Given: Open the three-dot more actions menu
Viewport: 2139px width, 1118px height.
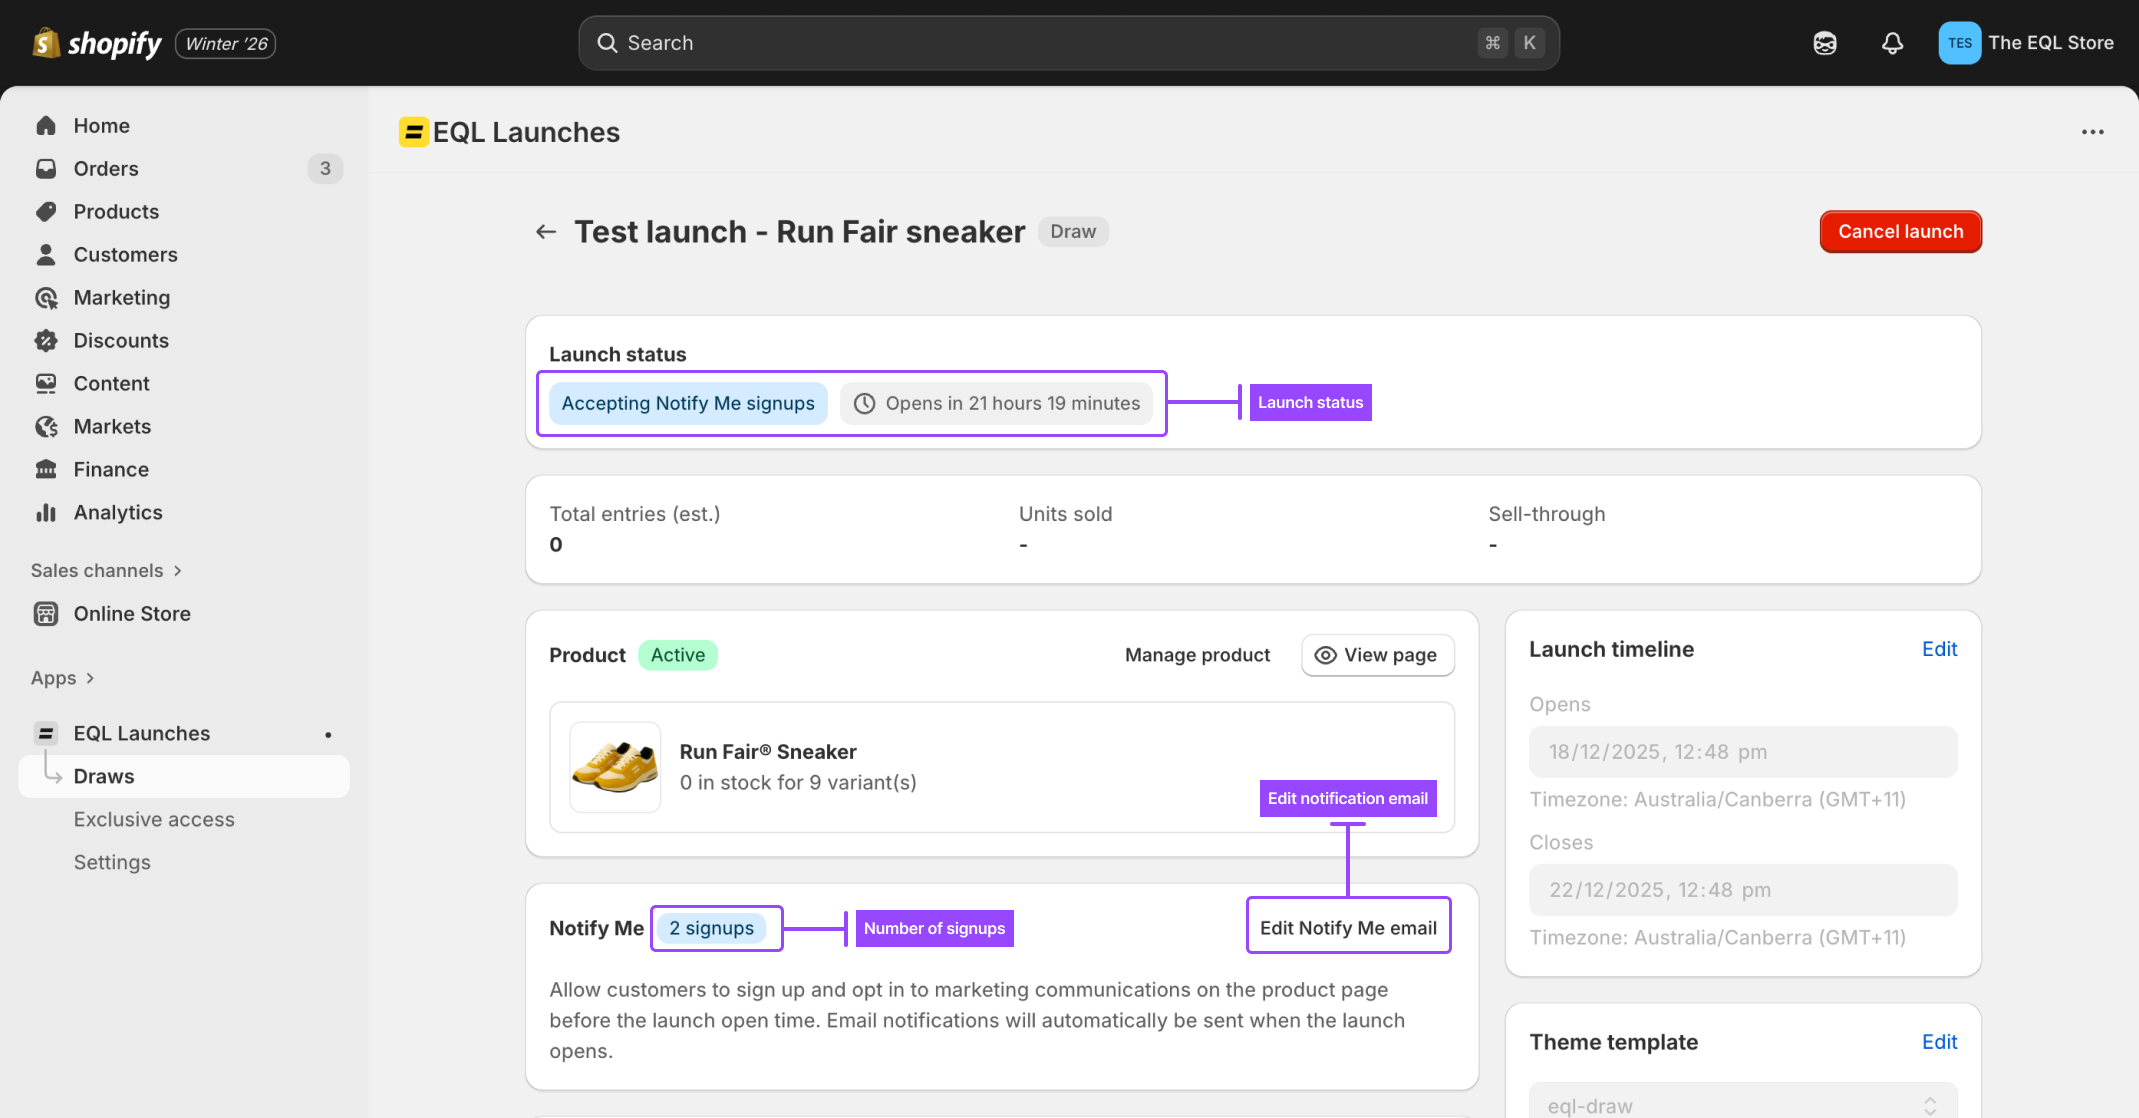Looking at the screenshot, I should (x=2092, y=132).
